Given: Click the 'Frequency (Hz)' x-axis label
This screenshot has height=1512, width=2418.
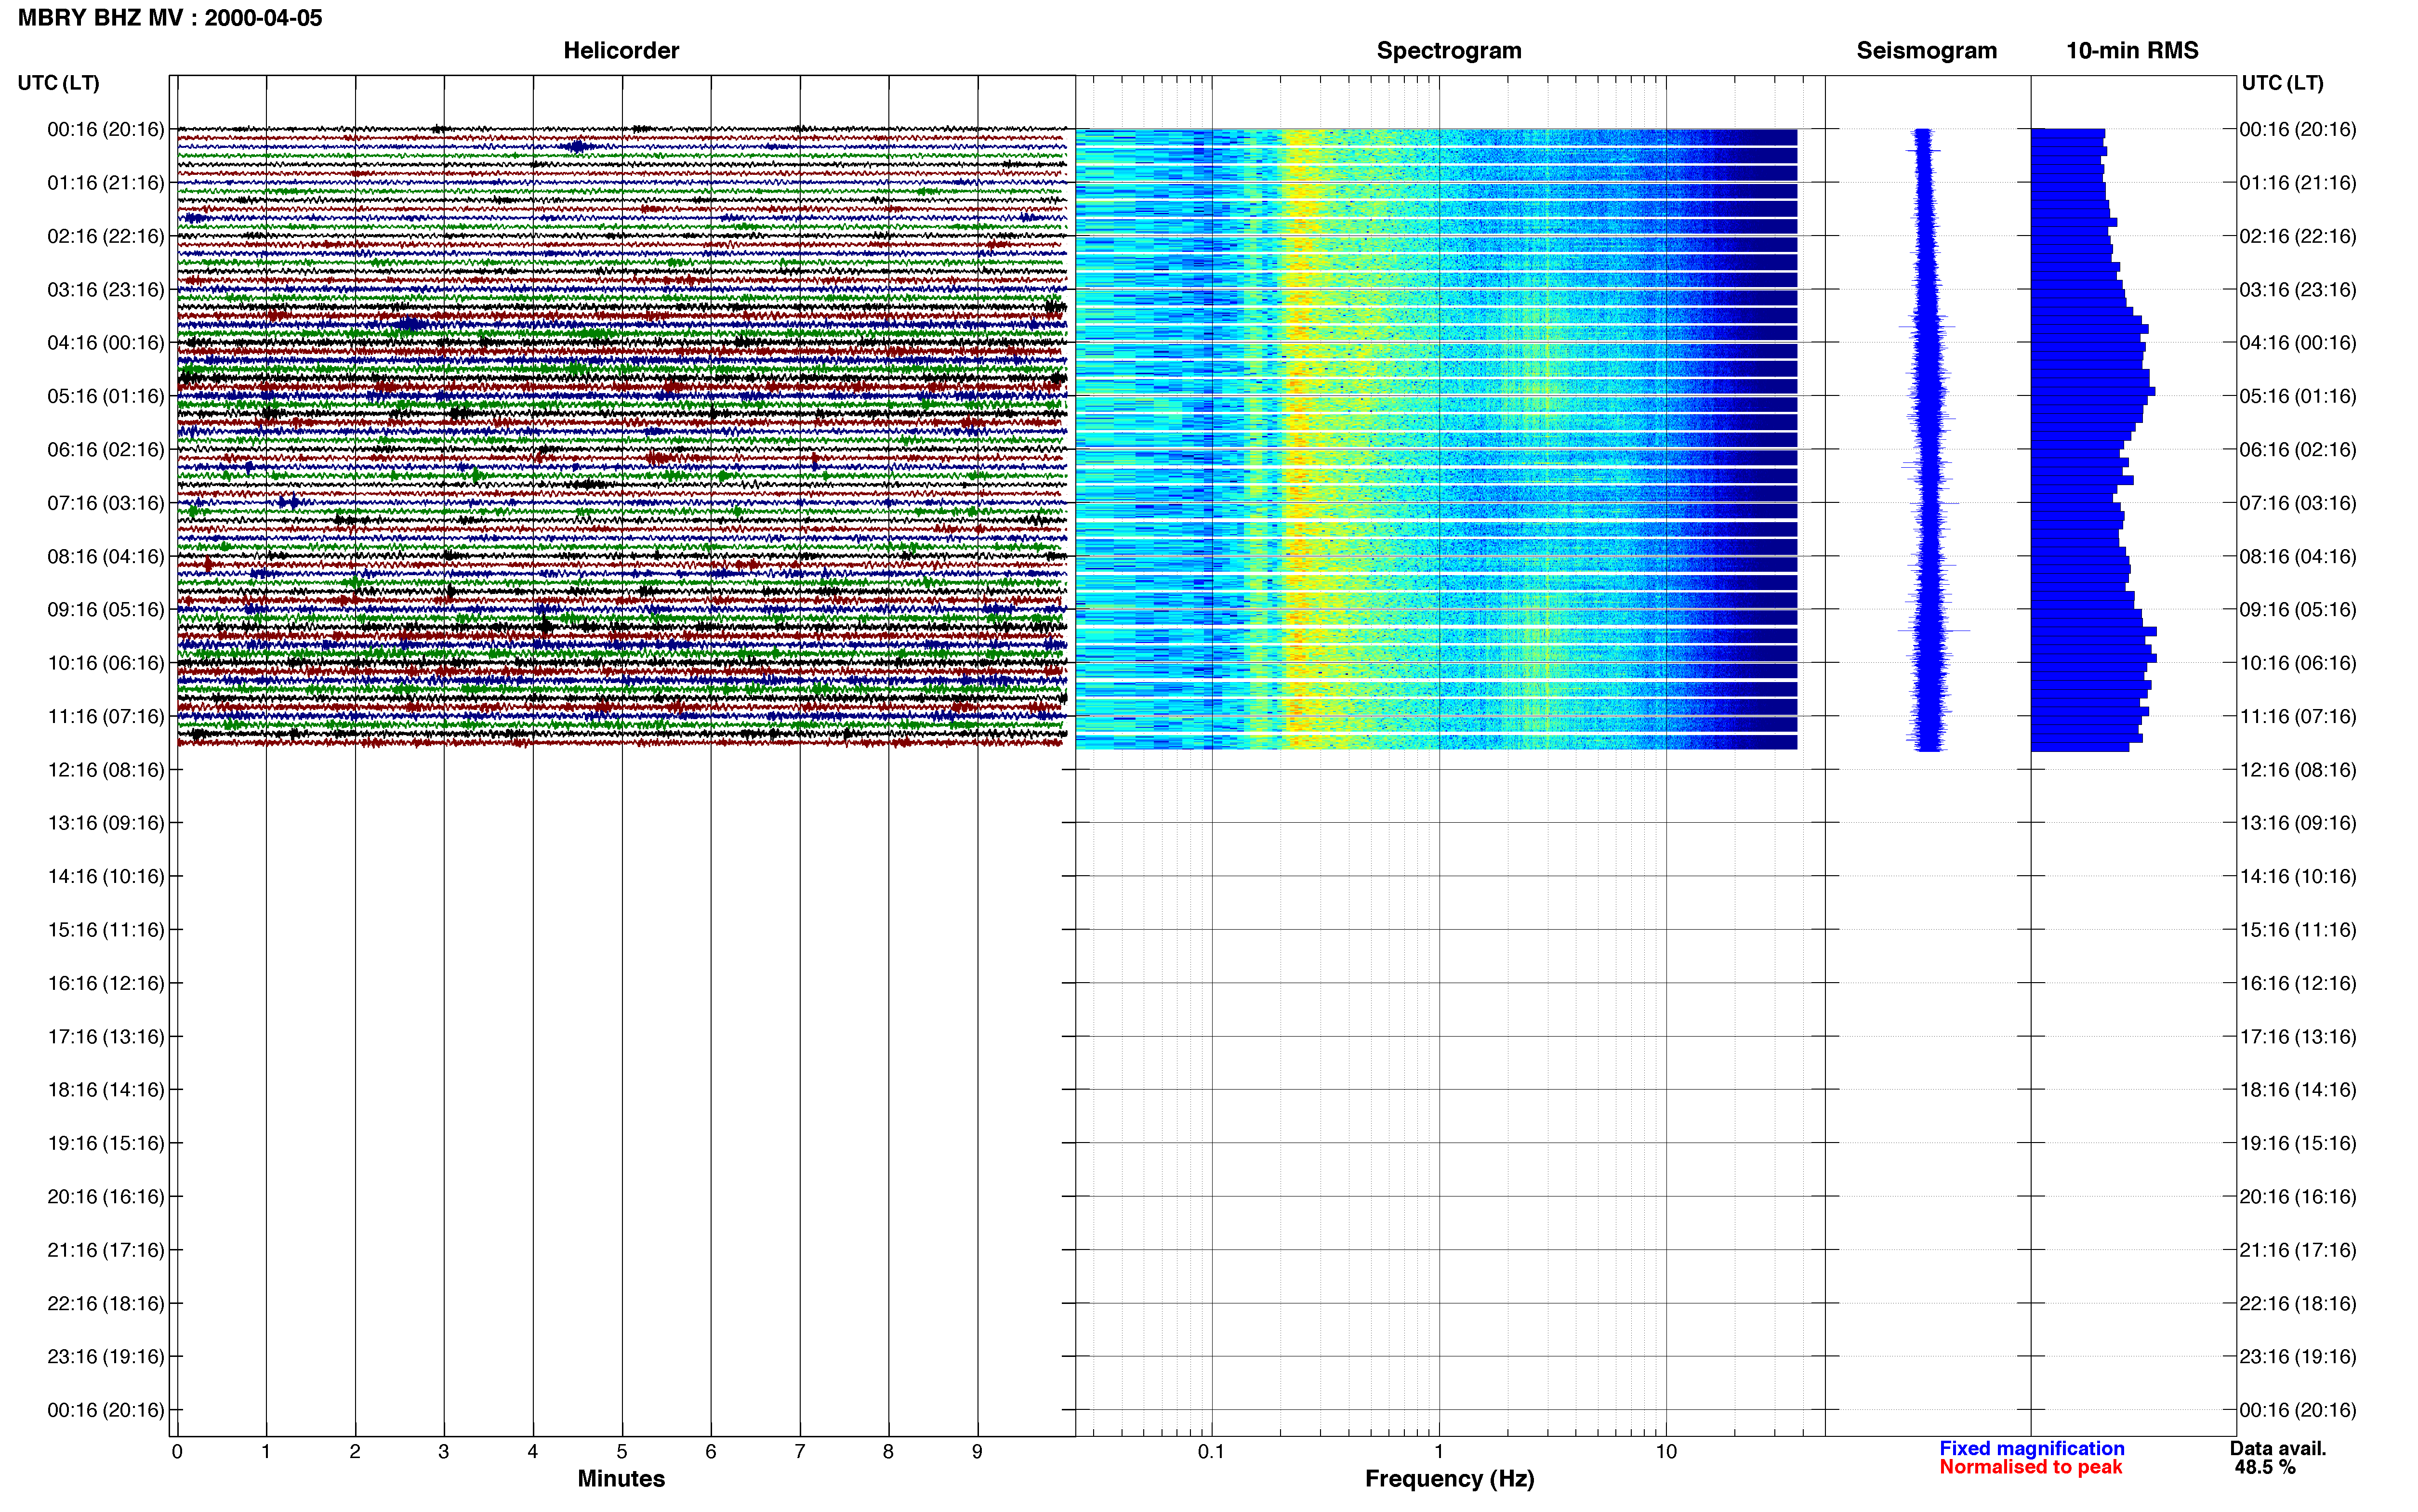Looking at the screenshot, I should click(x=1449, y=1478).
